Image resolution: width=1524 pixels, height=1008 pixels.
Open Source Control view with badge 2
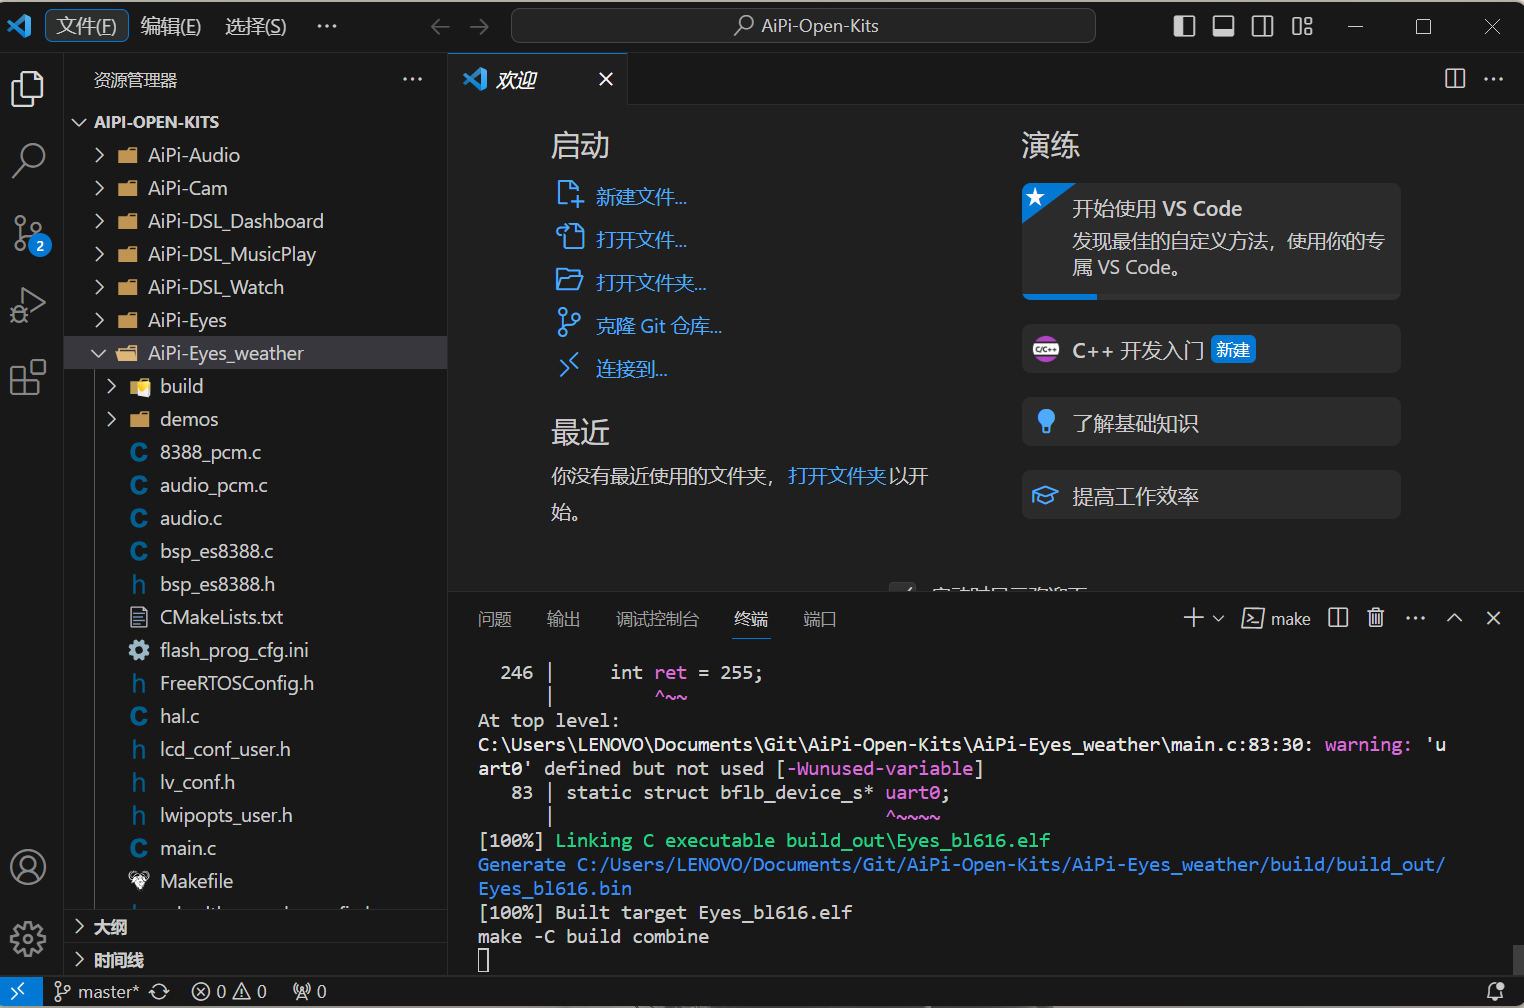point(28,233)
